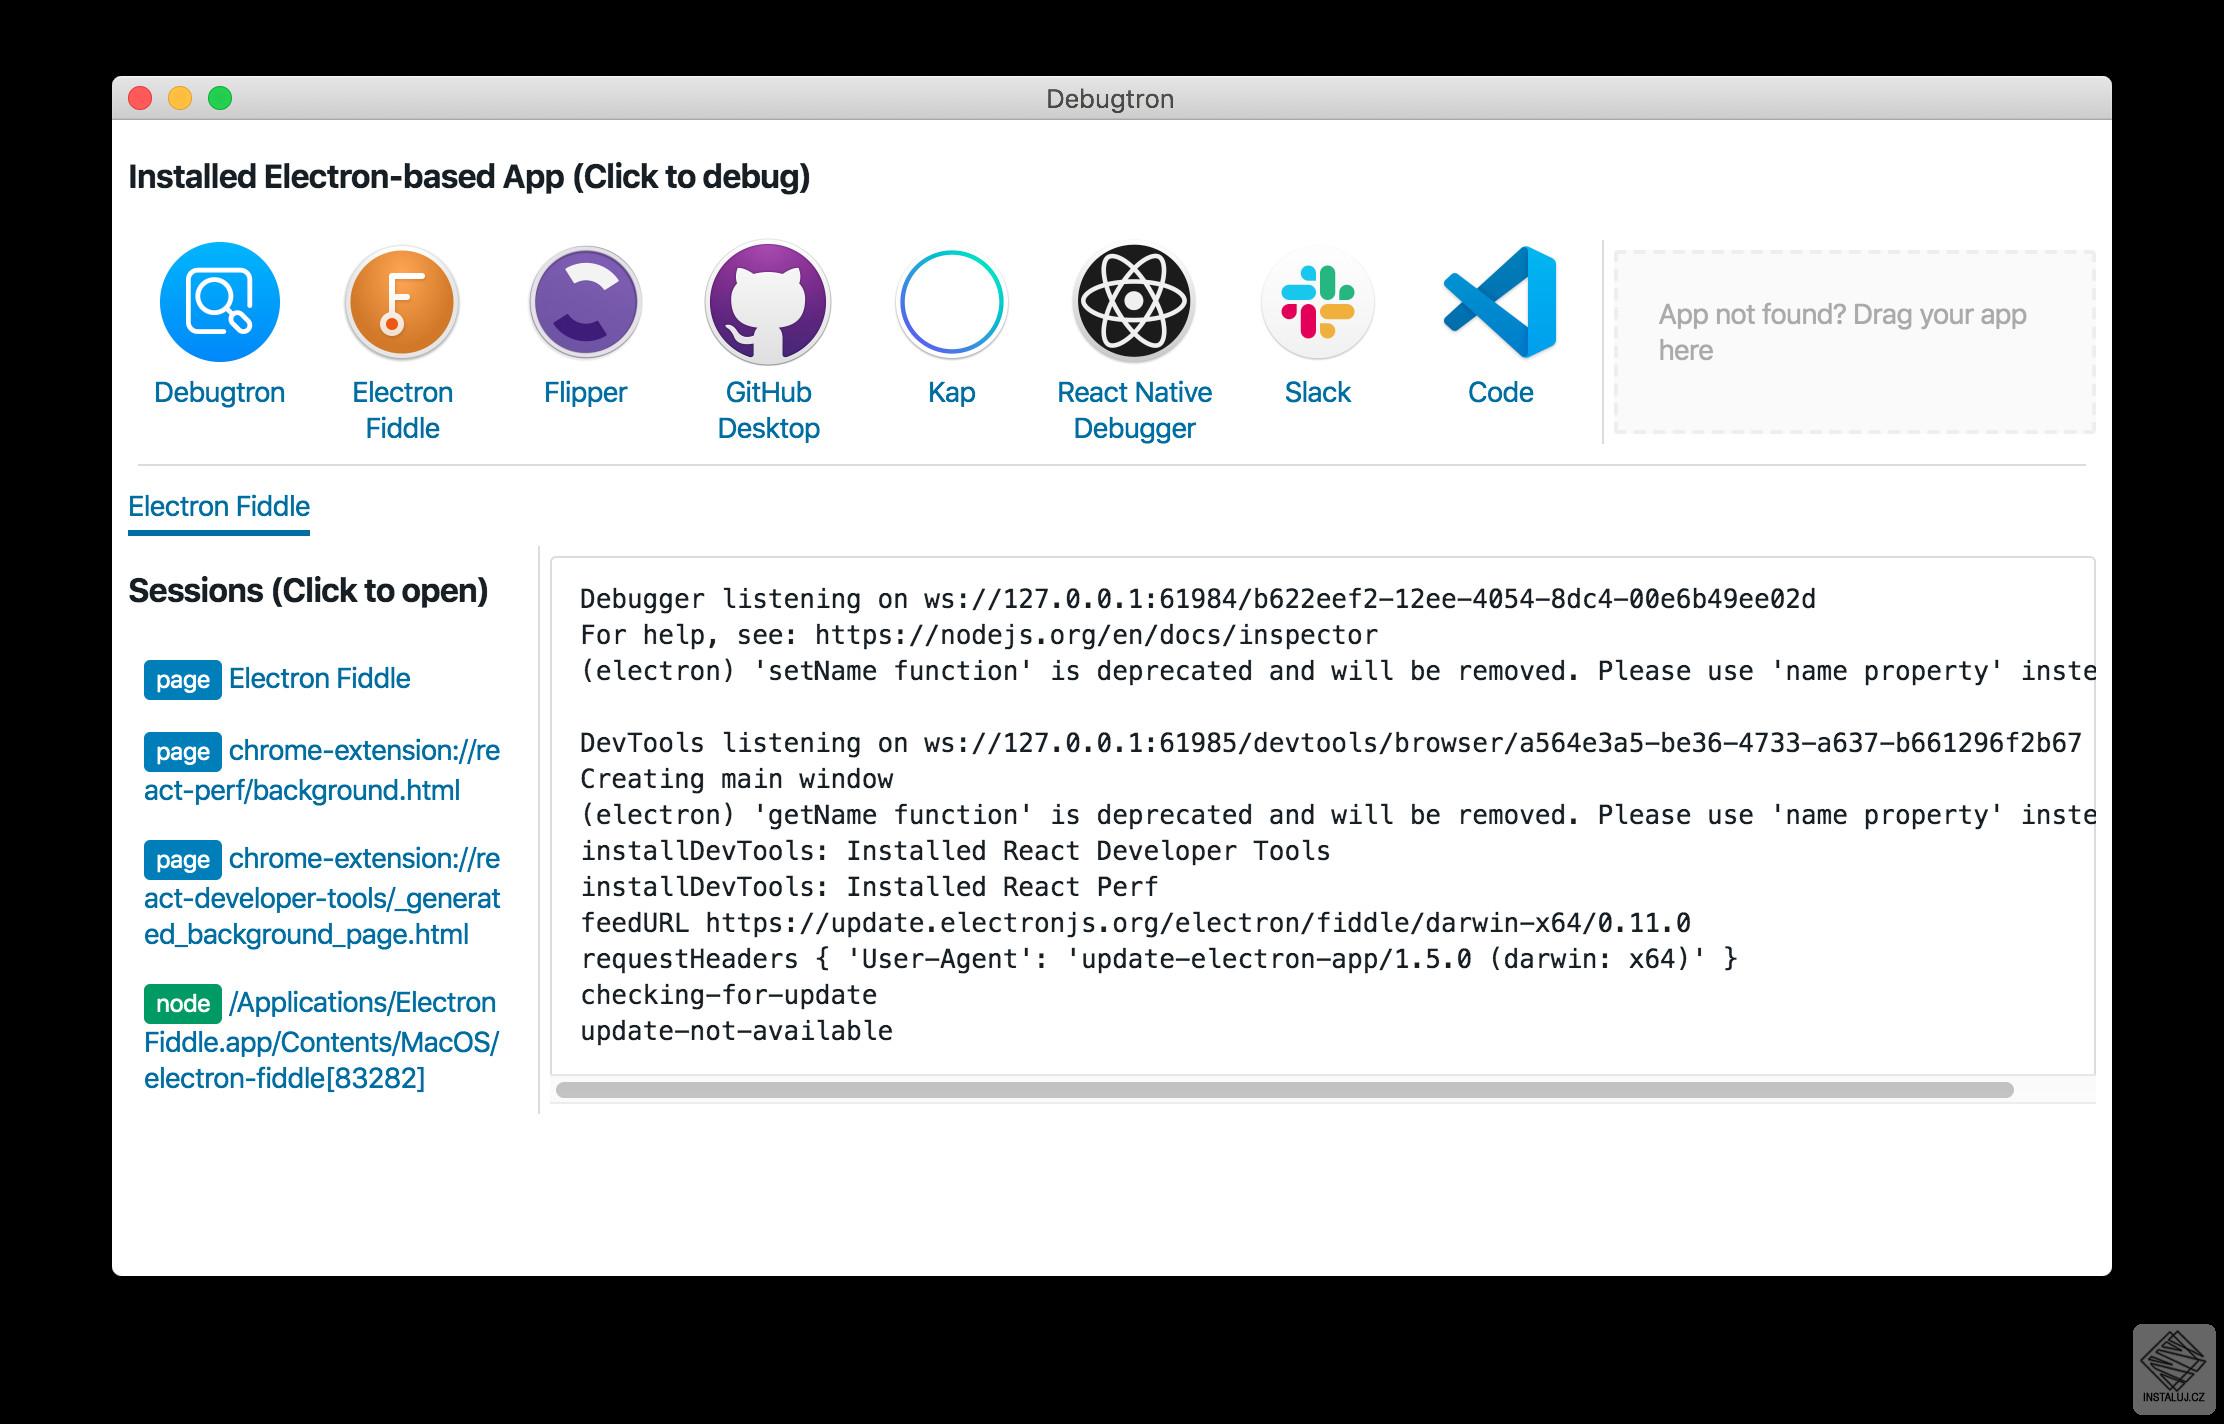This screenshot has width=2224, height=1424.
Task: Click the green node badge
Action: pyautogui.click(x=183, y=1004)
